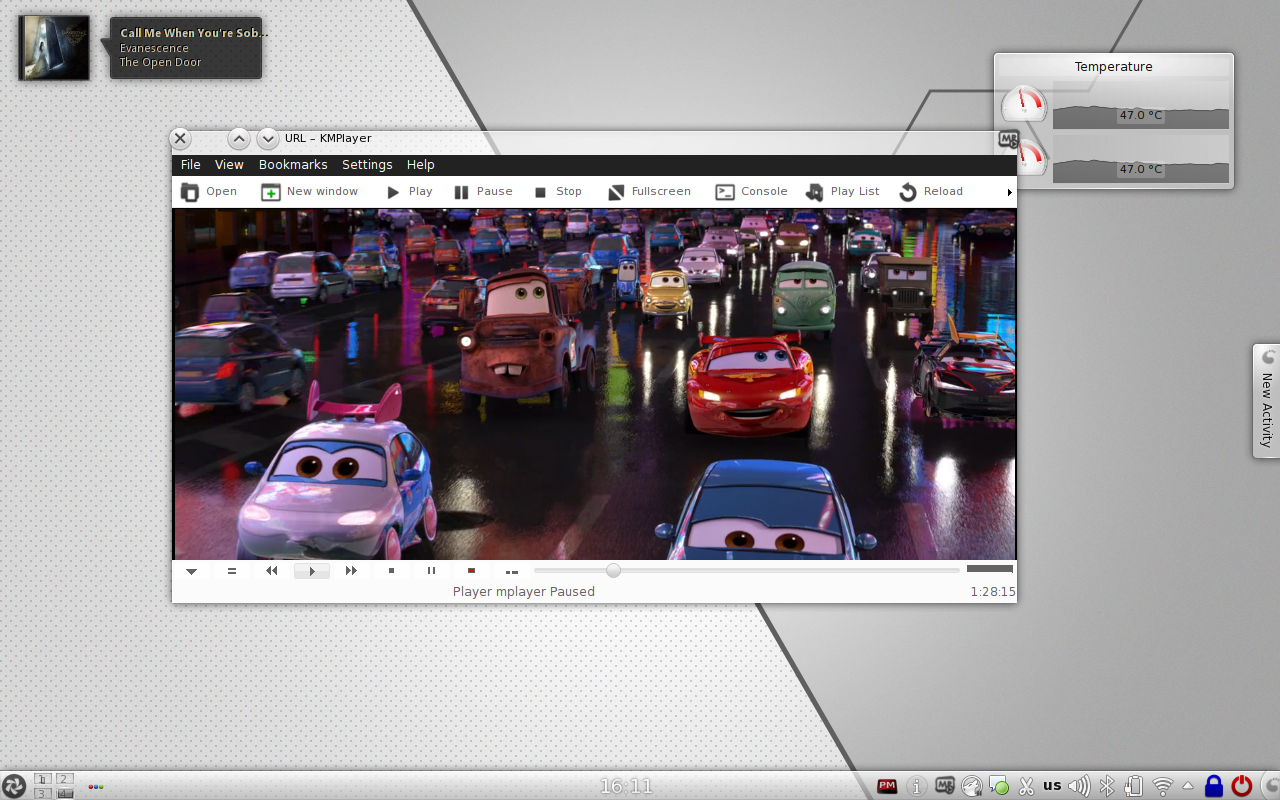The height and width of the screenshot is (800, 1280).
Task: Open the View menu
Action: tap(229, 165)
